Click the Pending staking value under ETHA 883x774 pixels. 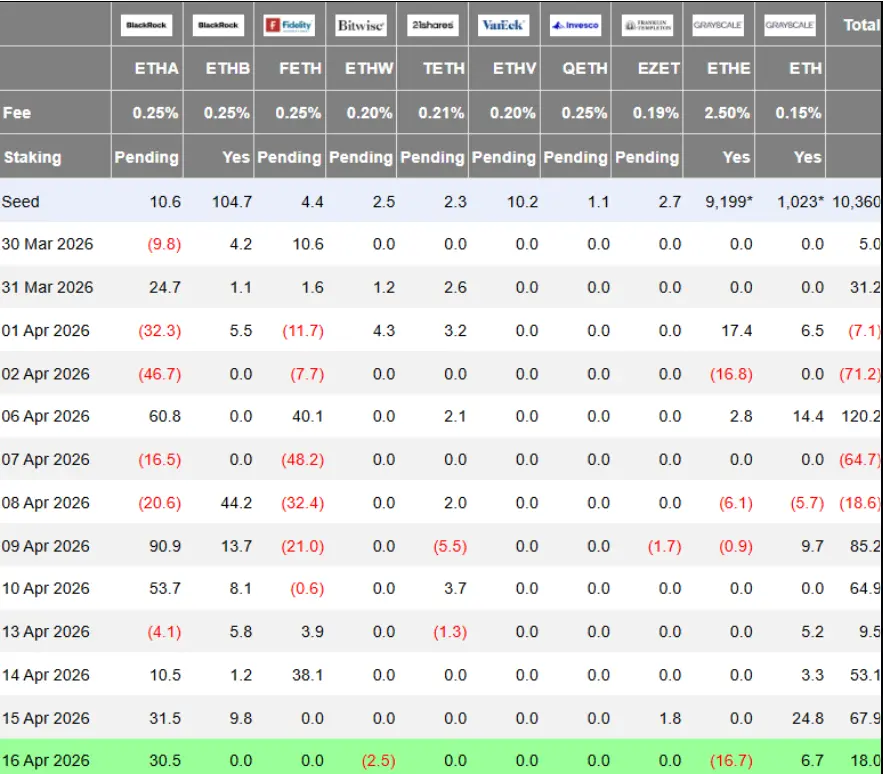coord(146,157)
